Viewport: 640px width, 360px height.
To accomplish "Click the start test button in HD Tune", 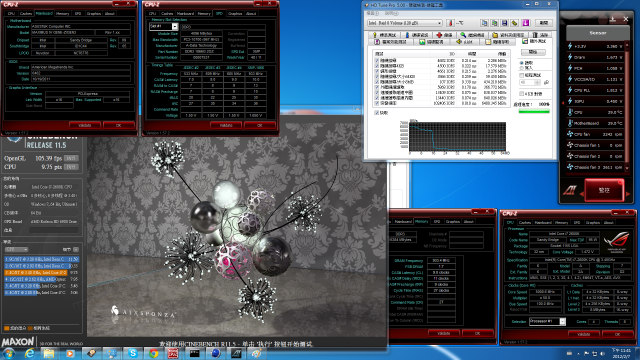I will 533,52.
